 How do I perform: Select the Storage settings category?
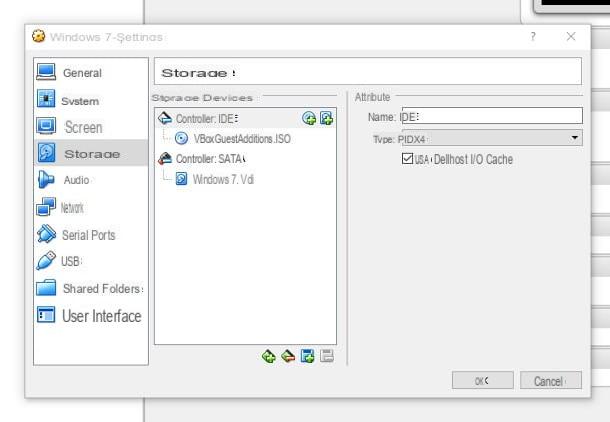click(x=91, y=153)
